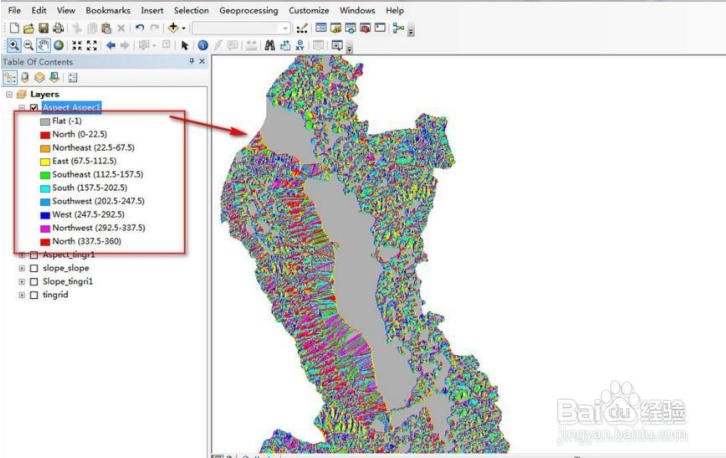Save the map with the floppy icon
Screen dimensions: 726x458
tap(43, 28)
